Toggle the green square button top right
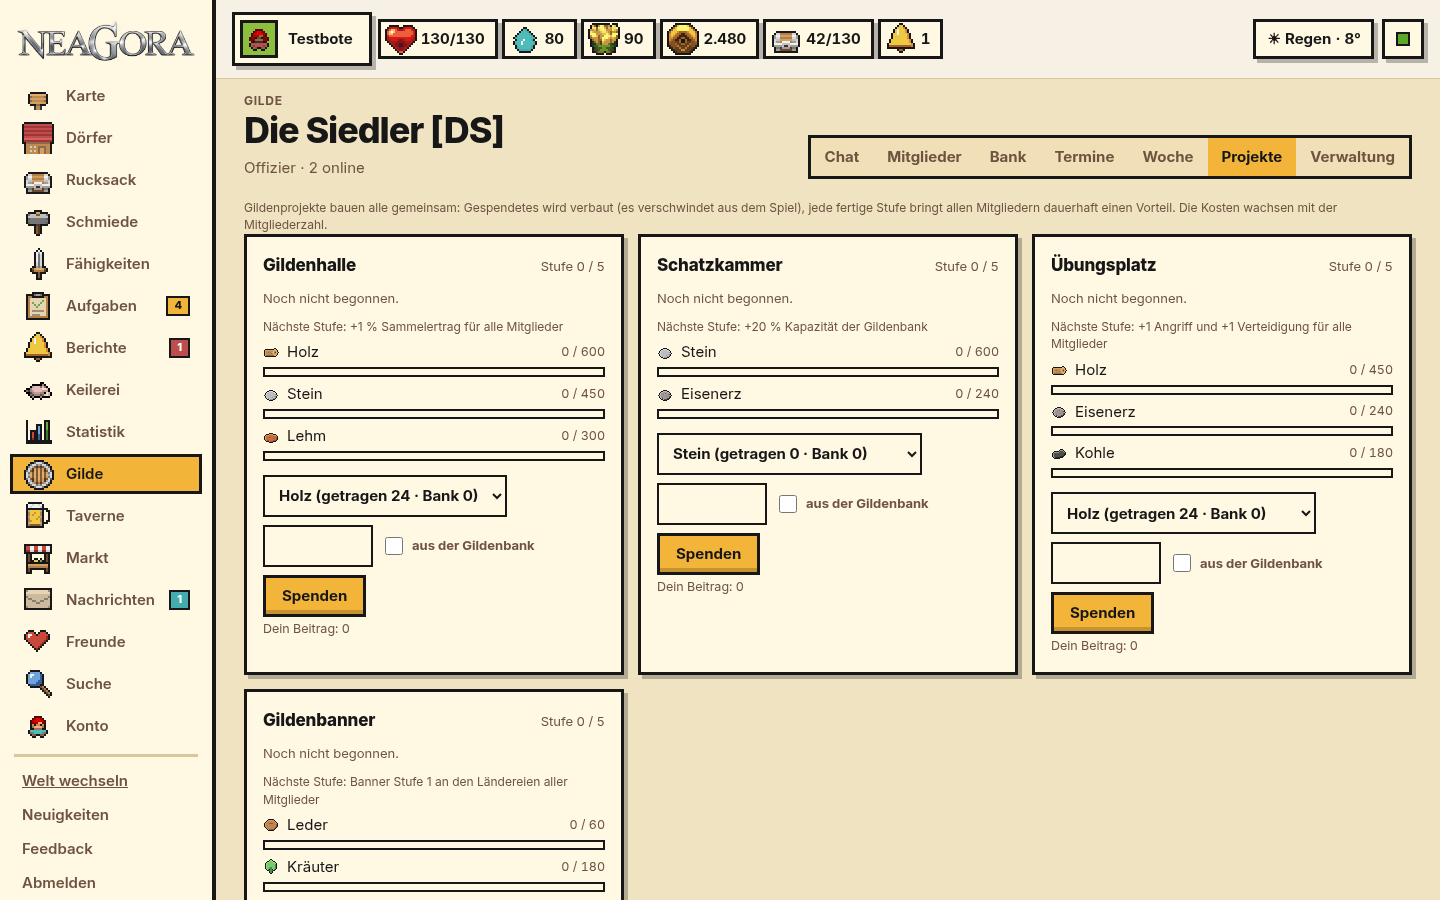 (x=1403, y=39)
